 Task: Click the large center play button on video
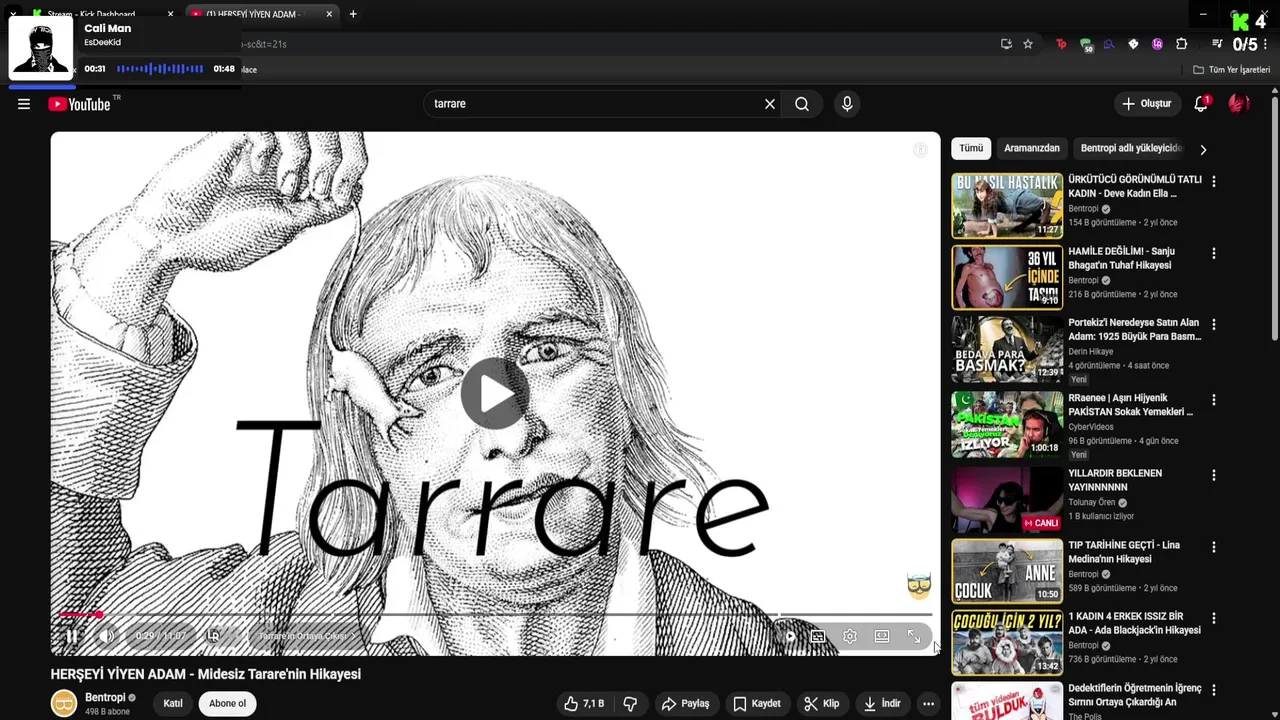495,394
